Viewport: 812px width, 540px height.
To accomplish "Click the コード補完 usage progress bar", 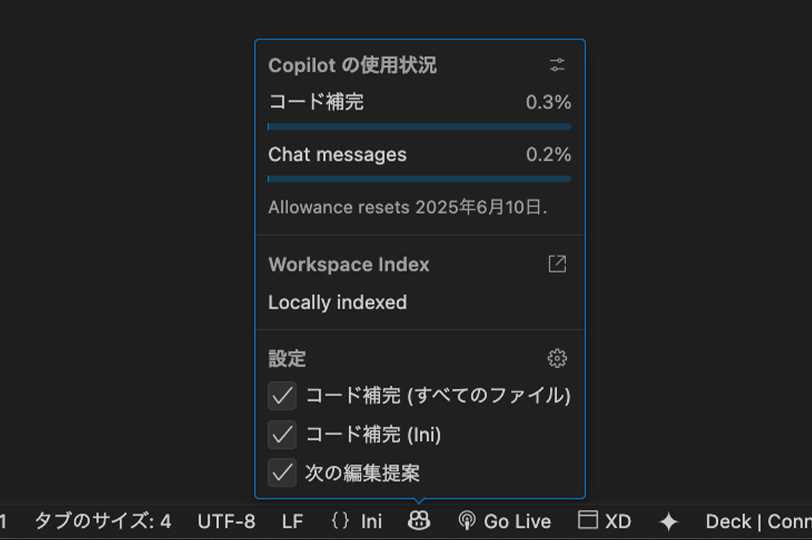I will click(419, 126).
